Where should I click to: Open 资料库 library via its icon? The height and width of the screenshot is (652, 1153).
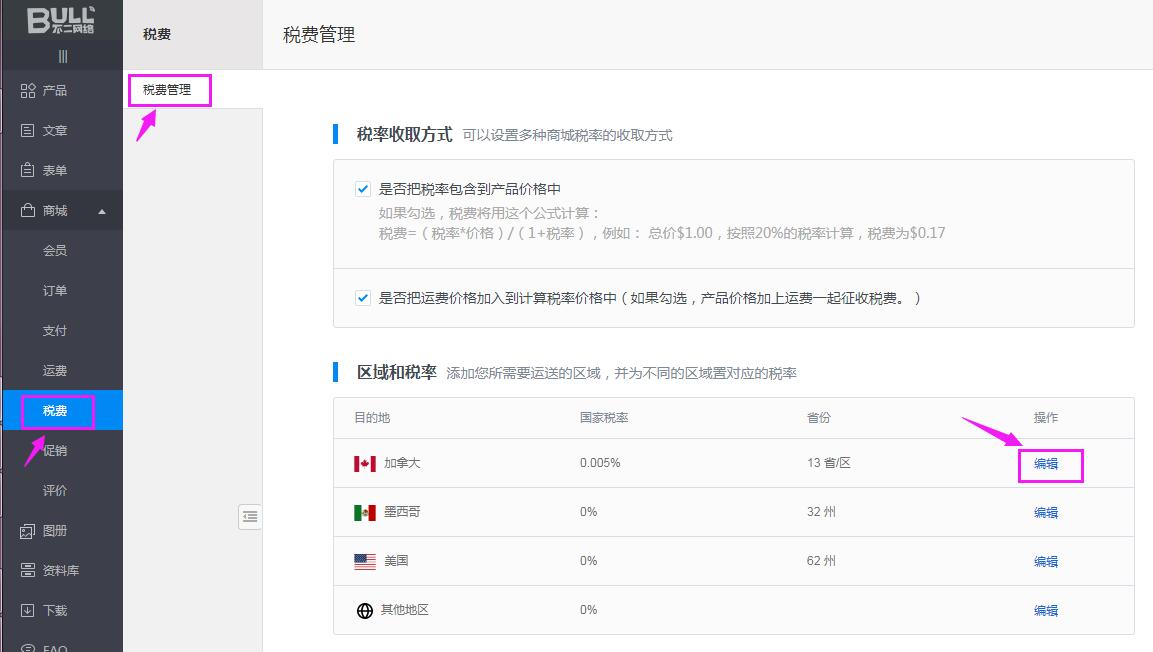(28, 571)
